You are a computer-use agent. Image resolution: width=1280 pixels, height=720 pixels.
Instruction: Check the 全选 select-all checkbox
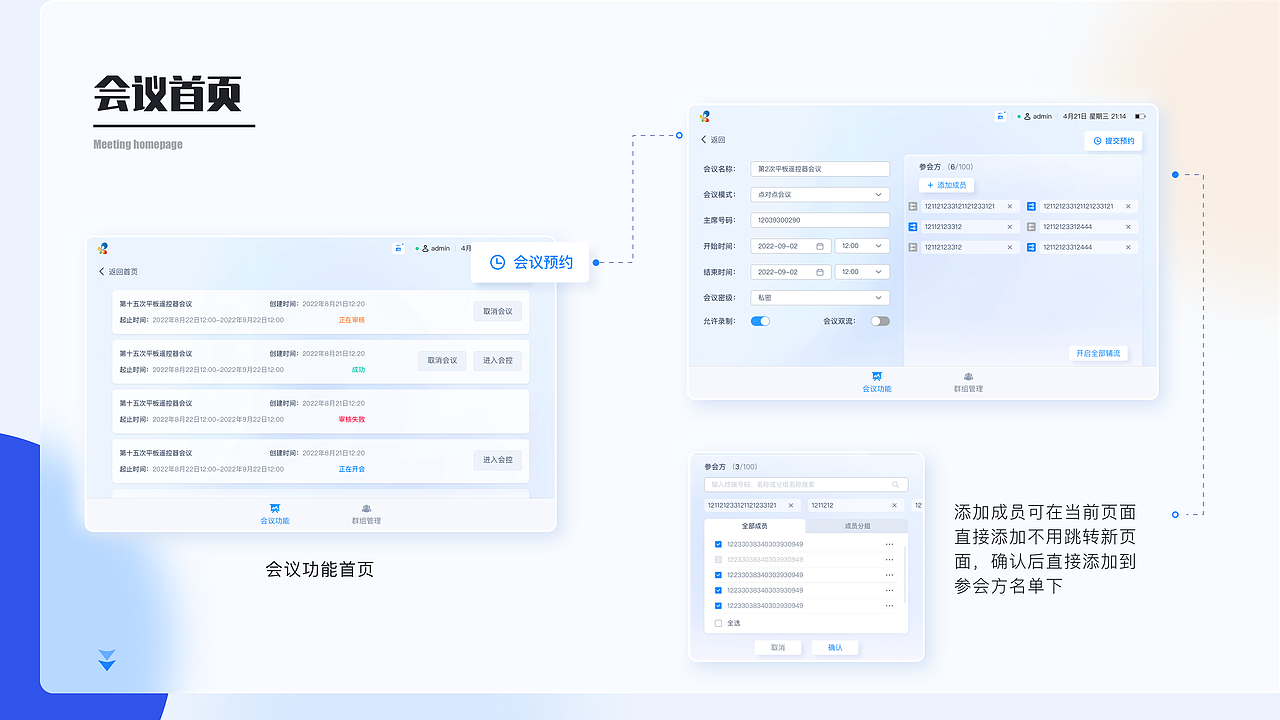[x=718, y=623]
